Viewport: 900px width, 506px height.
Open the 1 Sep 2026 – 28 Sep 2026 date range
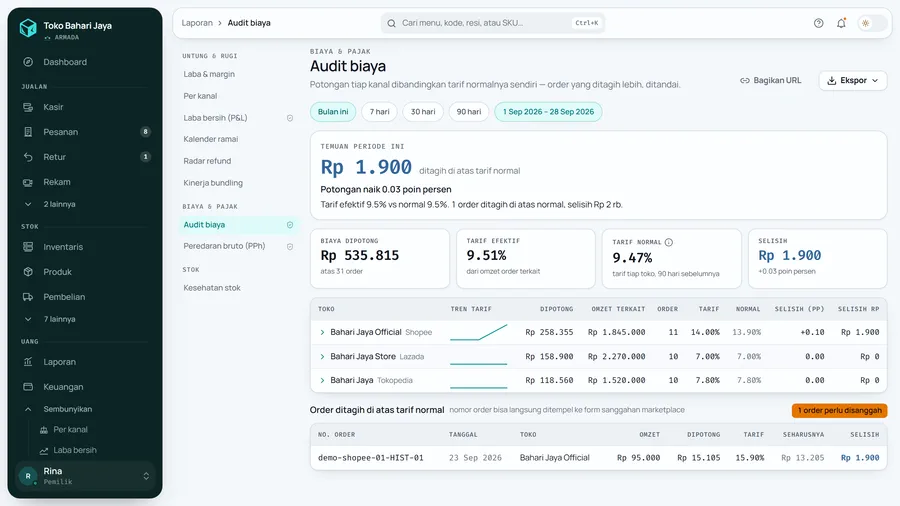click(548, 112)
